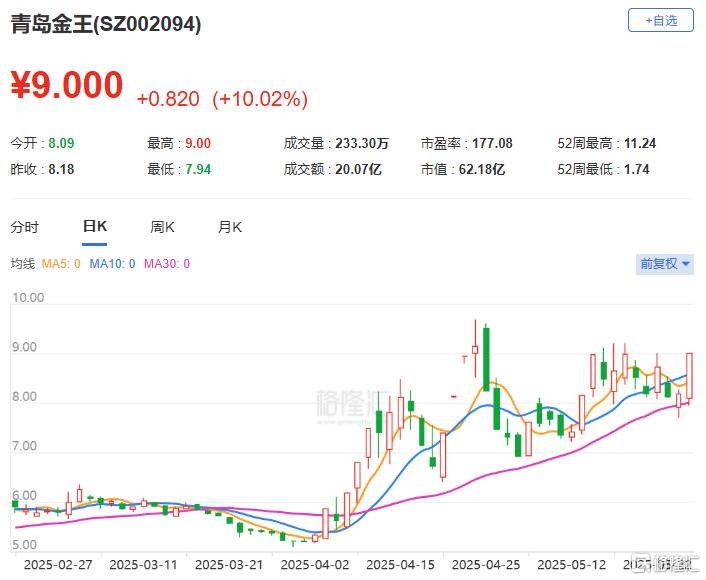Click the 2025-04-02 date axis label
Image resolution: width=706 pixels, height=580 pixels.
(x=315, y=565)
